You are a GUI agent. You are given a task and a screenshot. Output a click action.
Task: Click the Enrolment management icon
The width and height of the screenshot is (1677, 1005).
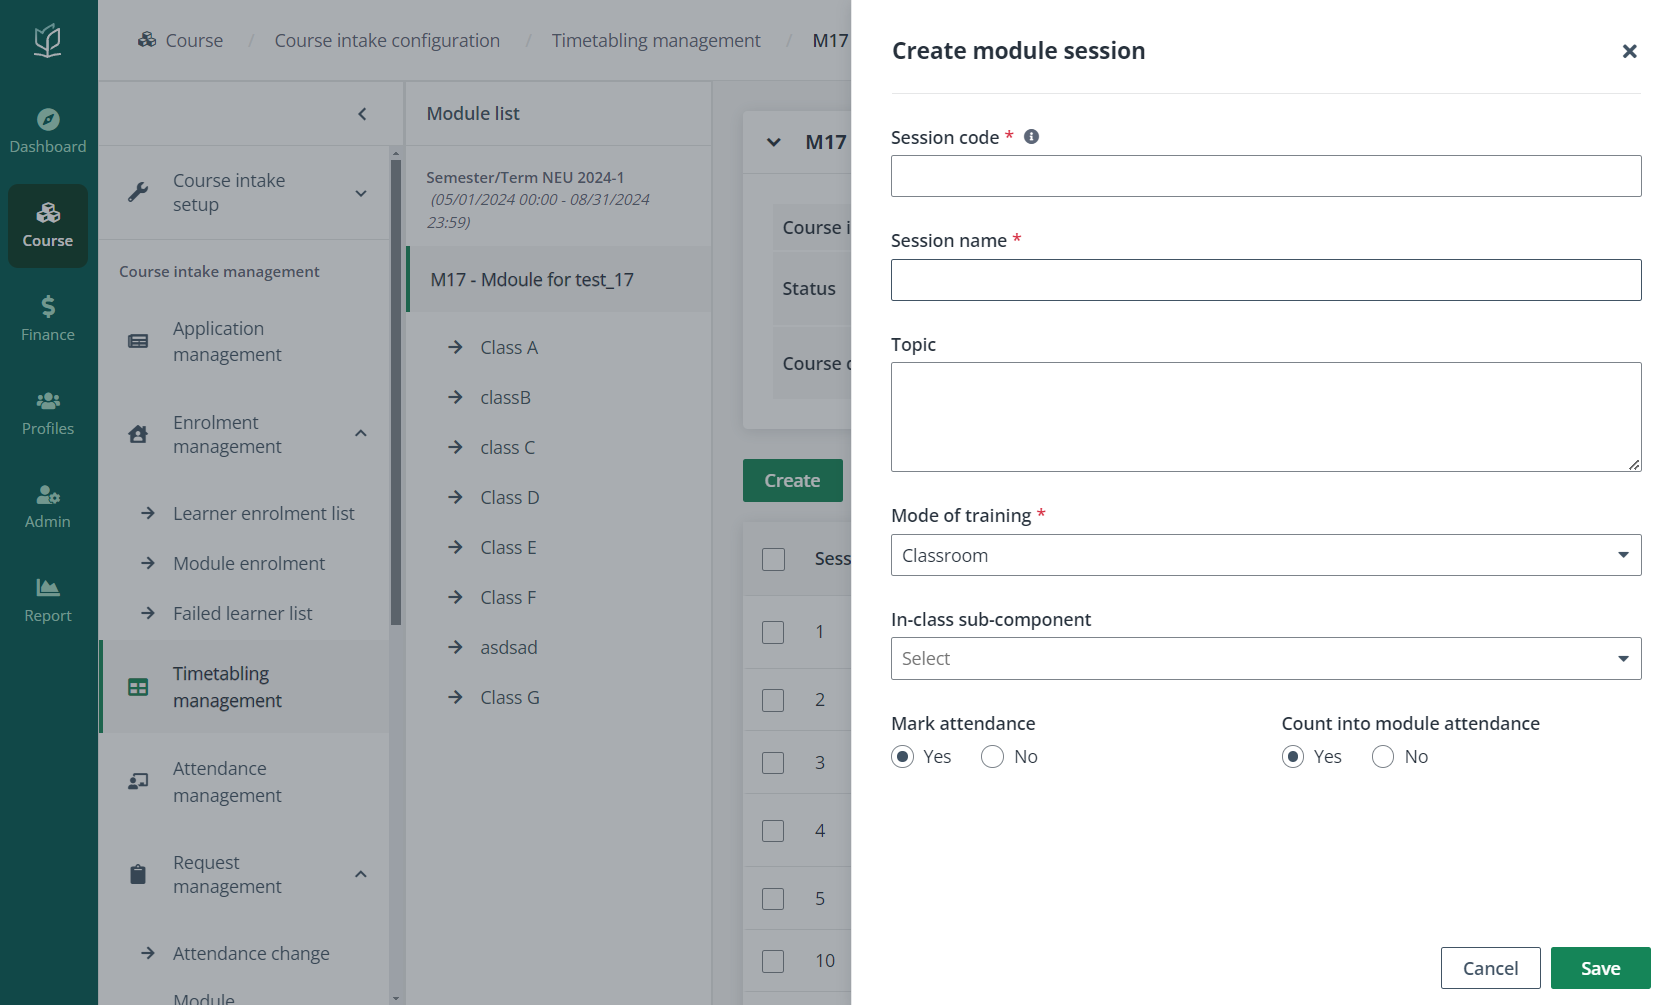[138, 434]
